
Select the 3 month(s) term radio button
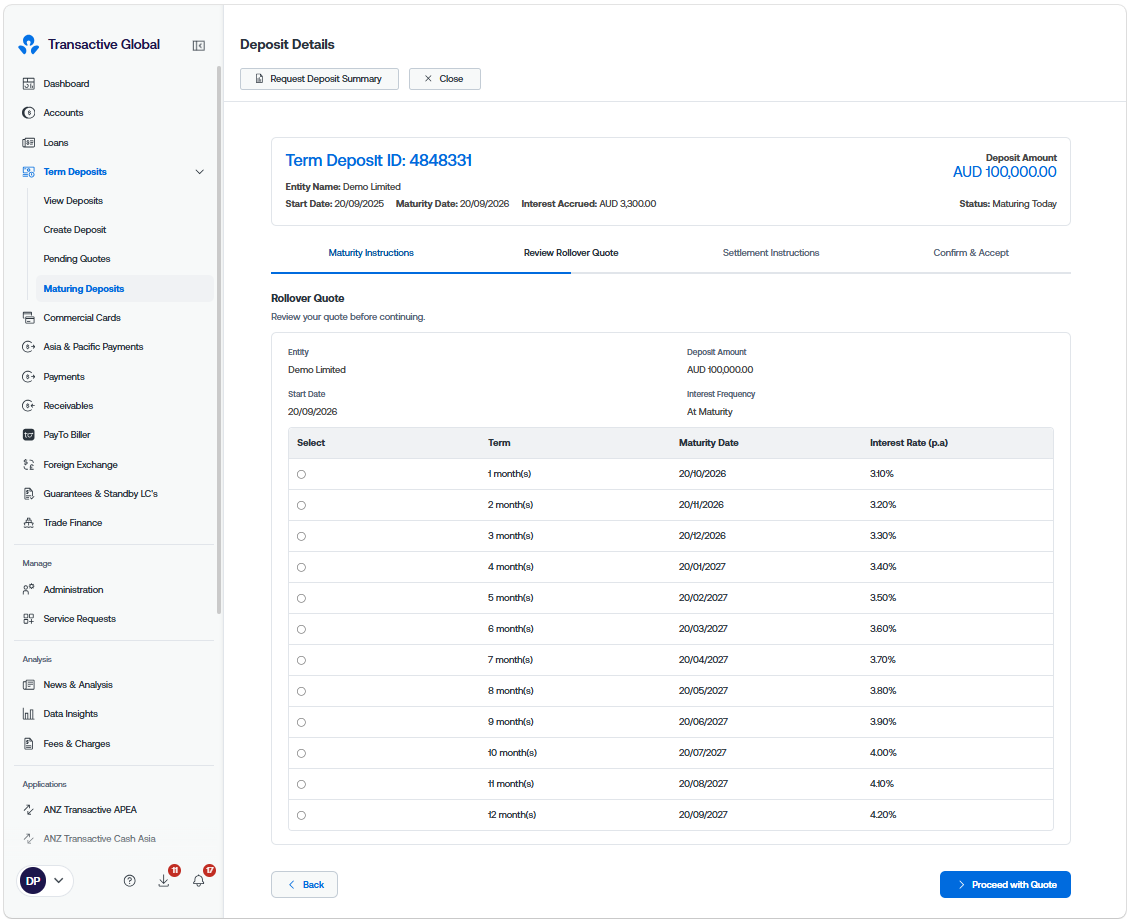tap(302, 537)
